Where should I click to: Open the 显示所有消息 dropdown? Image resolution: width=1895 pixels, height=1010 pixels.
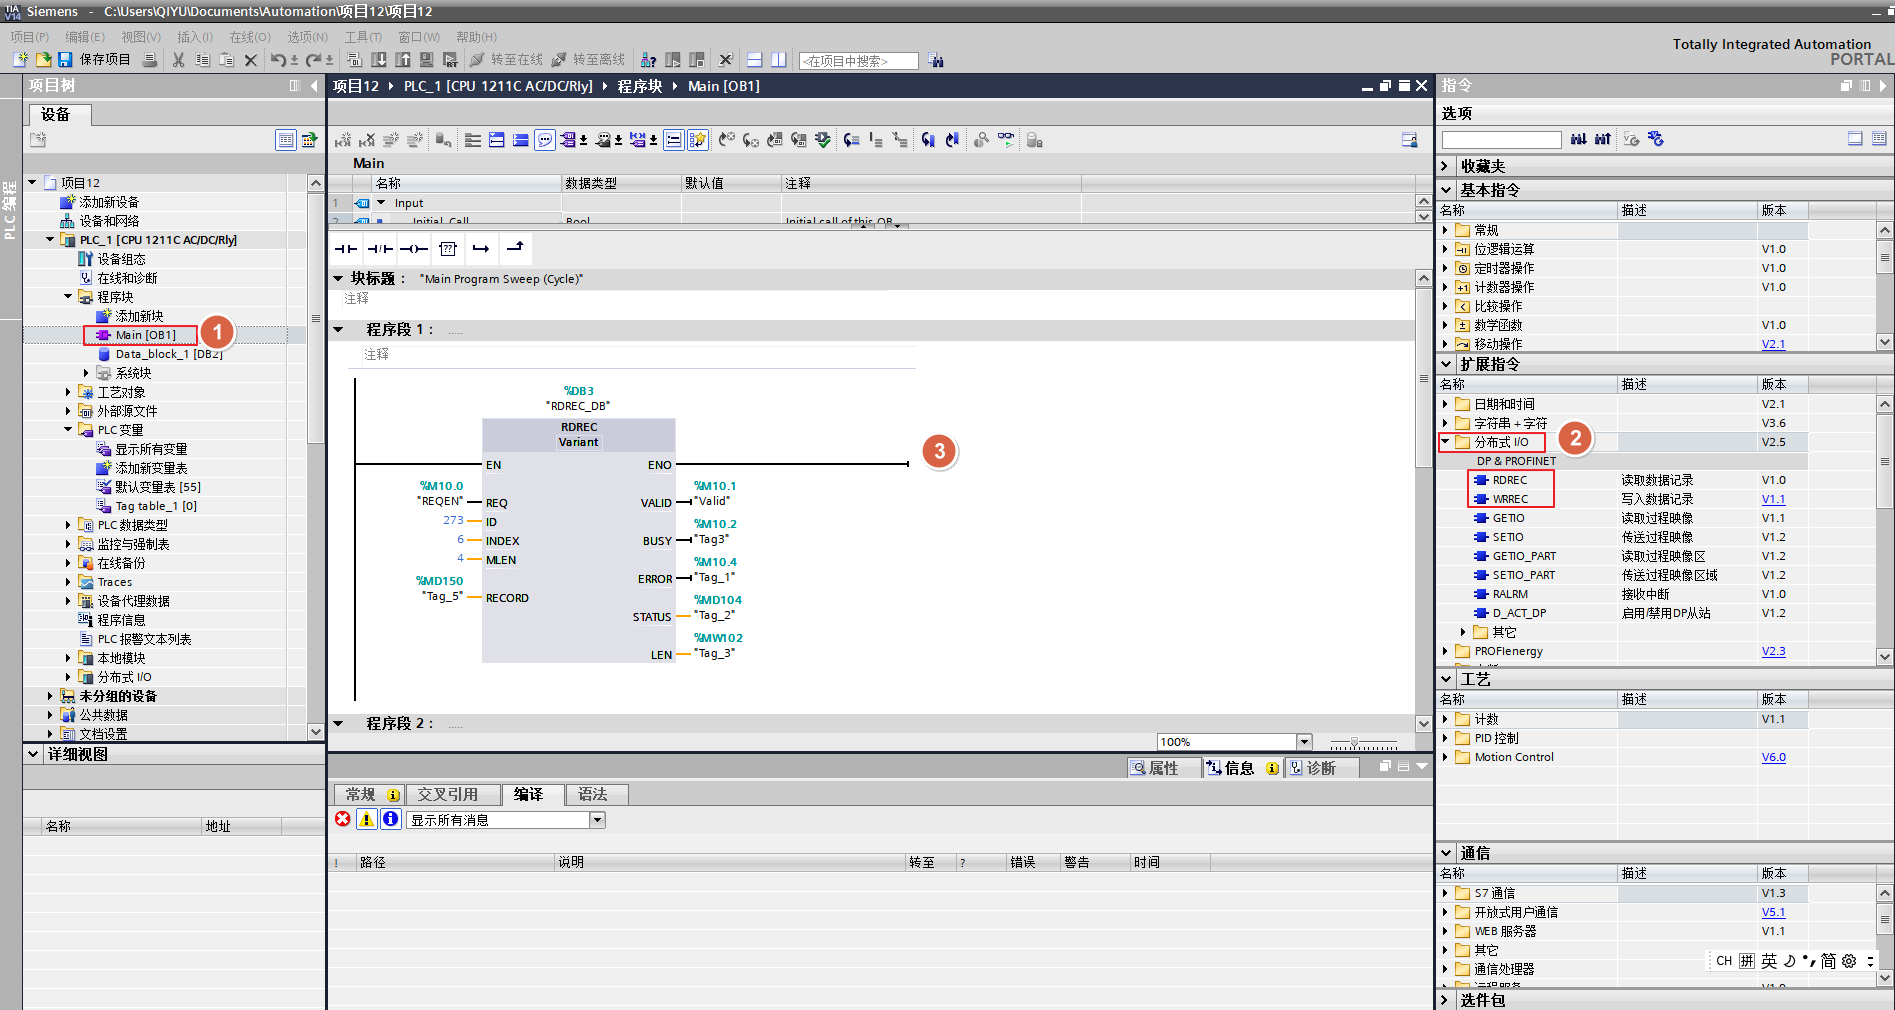tap(597, 820)
